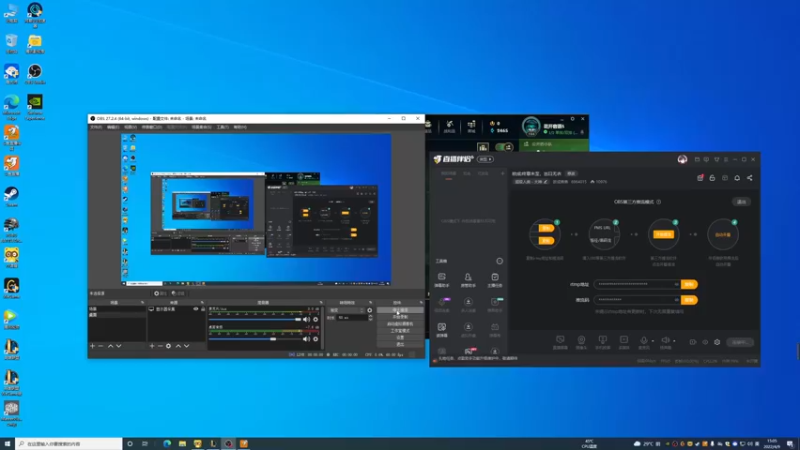Expand microphone device arrow in companion toolbar
The height and width of the screenshot is (450, 800).
653,341
